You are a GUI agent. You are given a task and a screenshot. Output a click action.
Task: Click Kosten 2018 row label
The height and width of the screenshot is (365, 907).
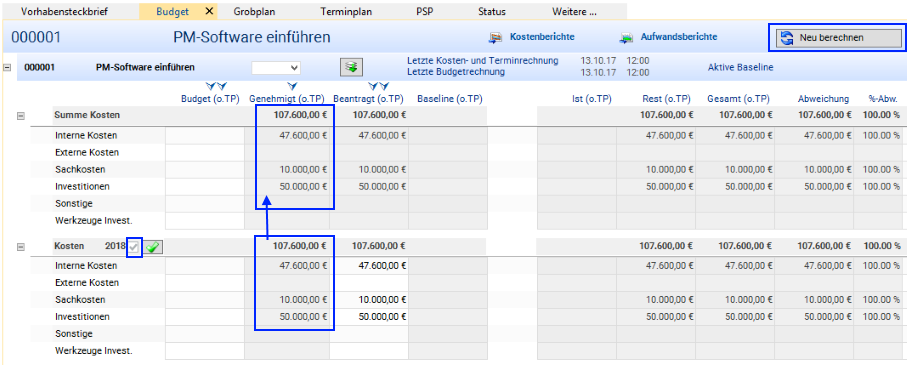click(90, 246)
